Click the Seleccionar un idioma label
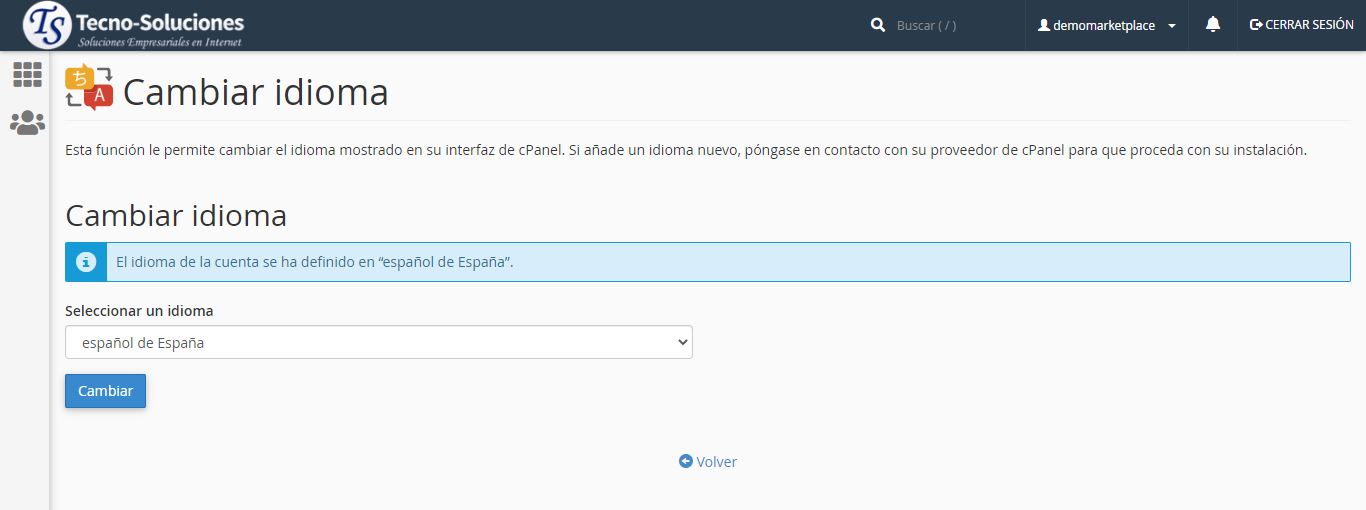1366x510 pixels. coord(139,311)
